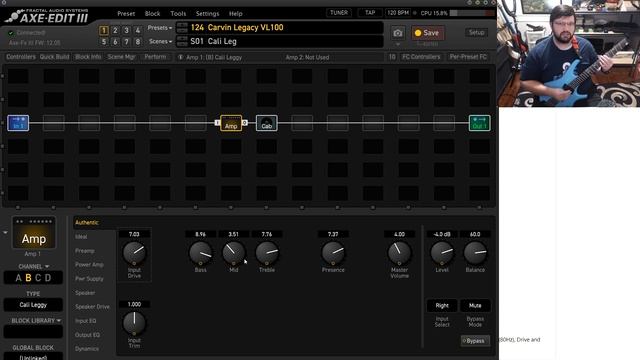Click the scene number stepper icon
This screenshot has width=640, height=360.
182,41
